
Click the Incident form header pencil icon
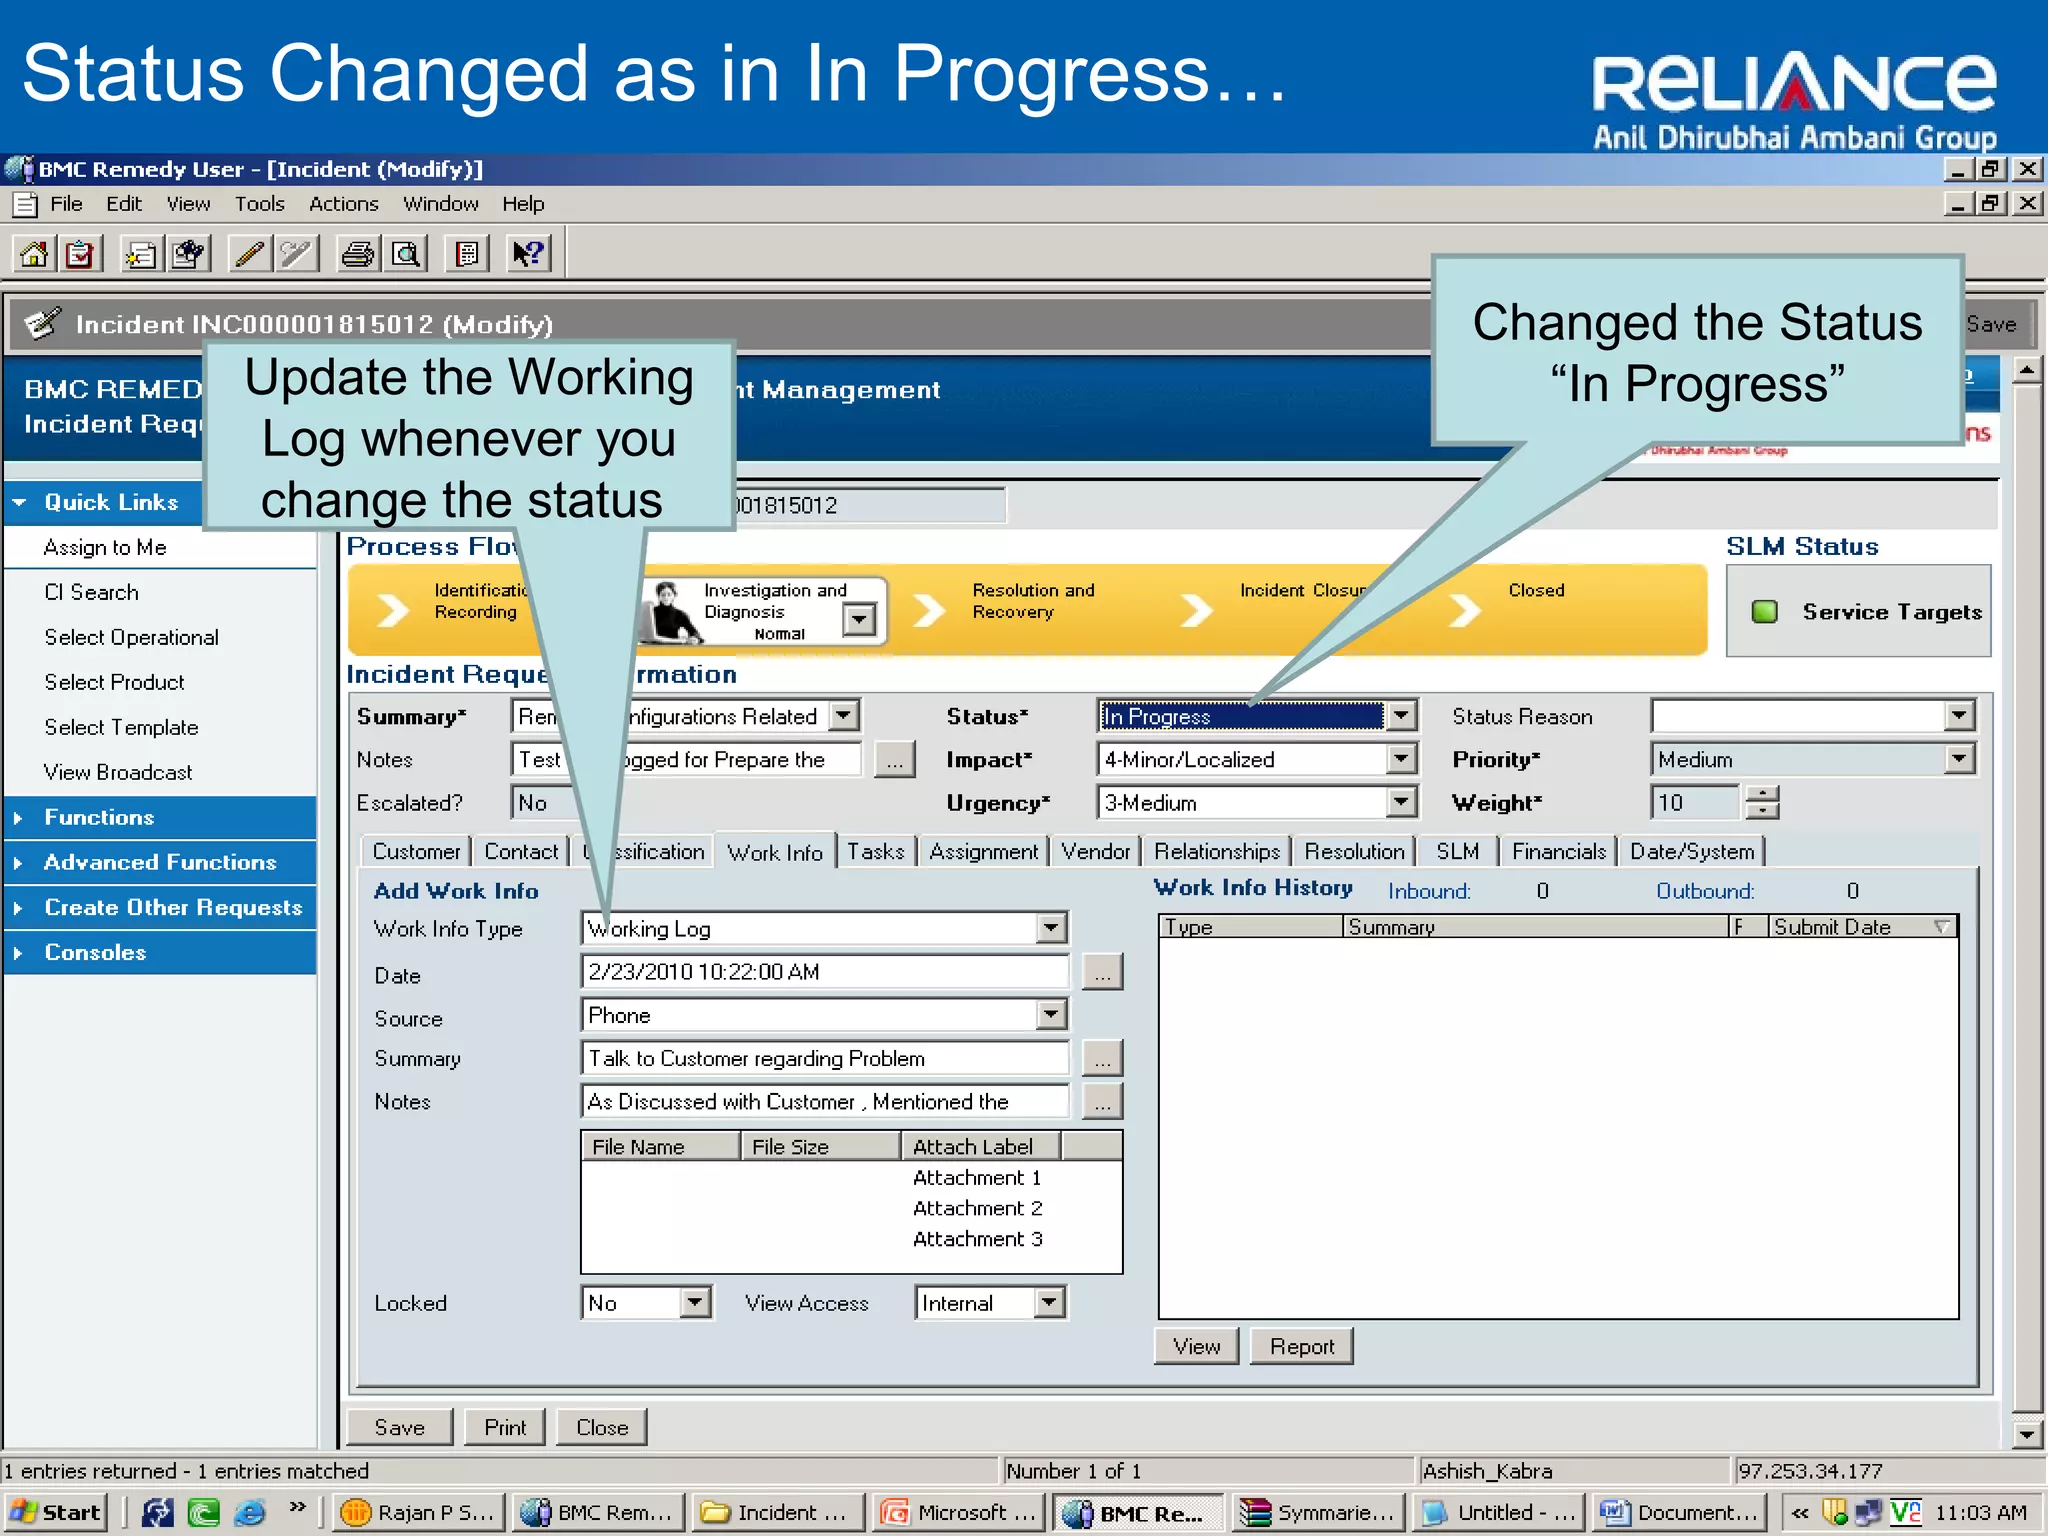(x=42, y=323)
